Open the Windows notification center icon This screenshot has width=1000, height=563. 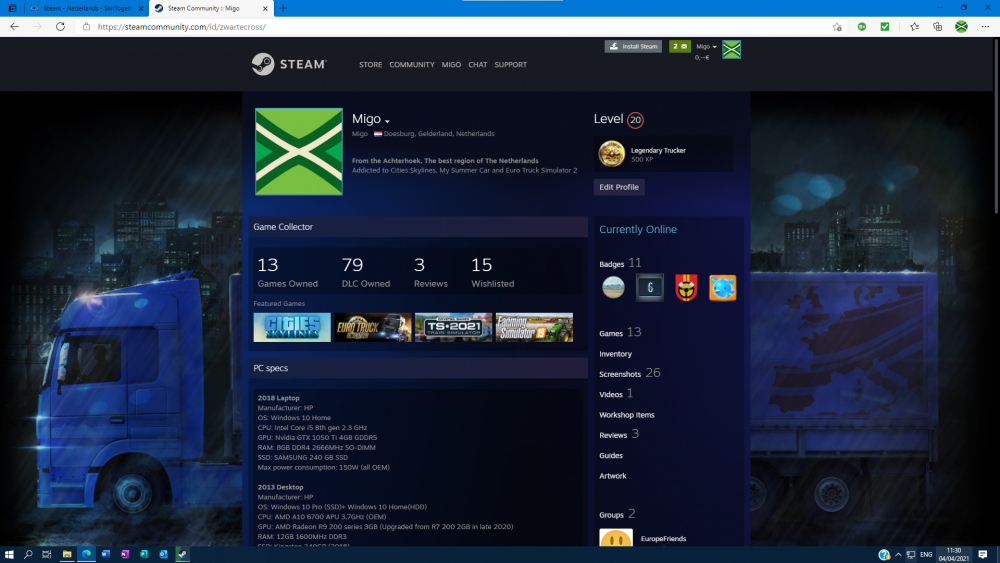tap(983, 554)
